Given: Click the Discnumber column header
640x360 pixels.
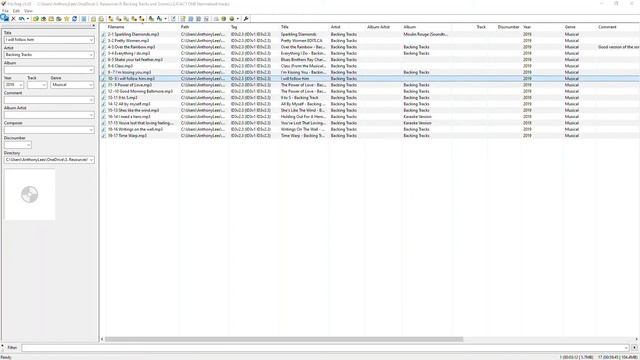Looking at the screenshot, I should [x=509, y=27].
